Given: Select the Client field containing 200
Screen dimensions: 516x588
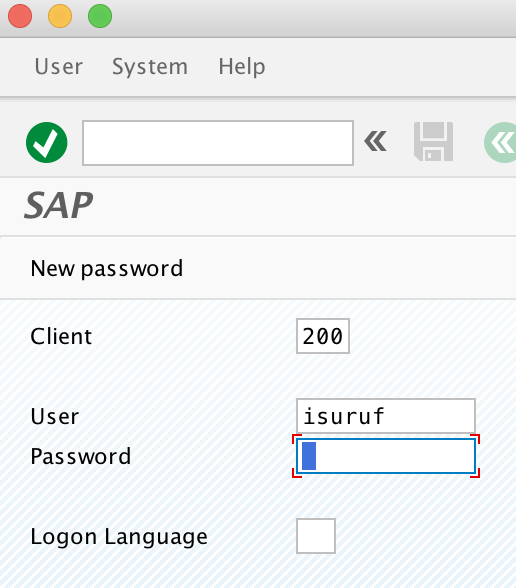Looking at the screenshot, I should point(323,336).
